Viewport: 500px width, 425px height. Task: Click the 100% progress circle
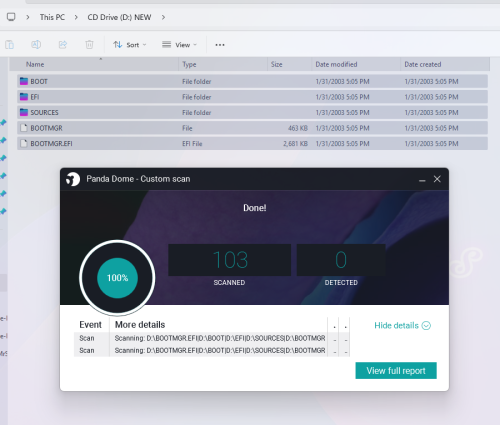coord(117,278)
